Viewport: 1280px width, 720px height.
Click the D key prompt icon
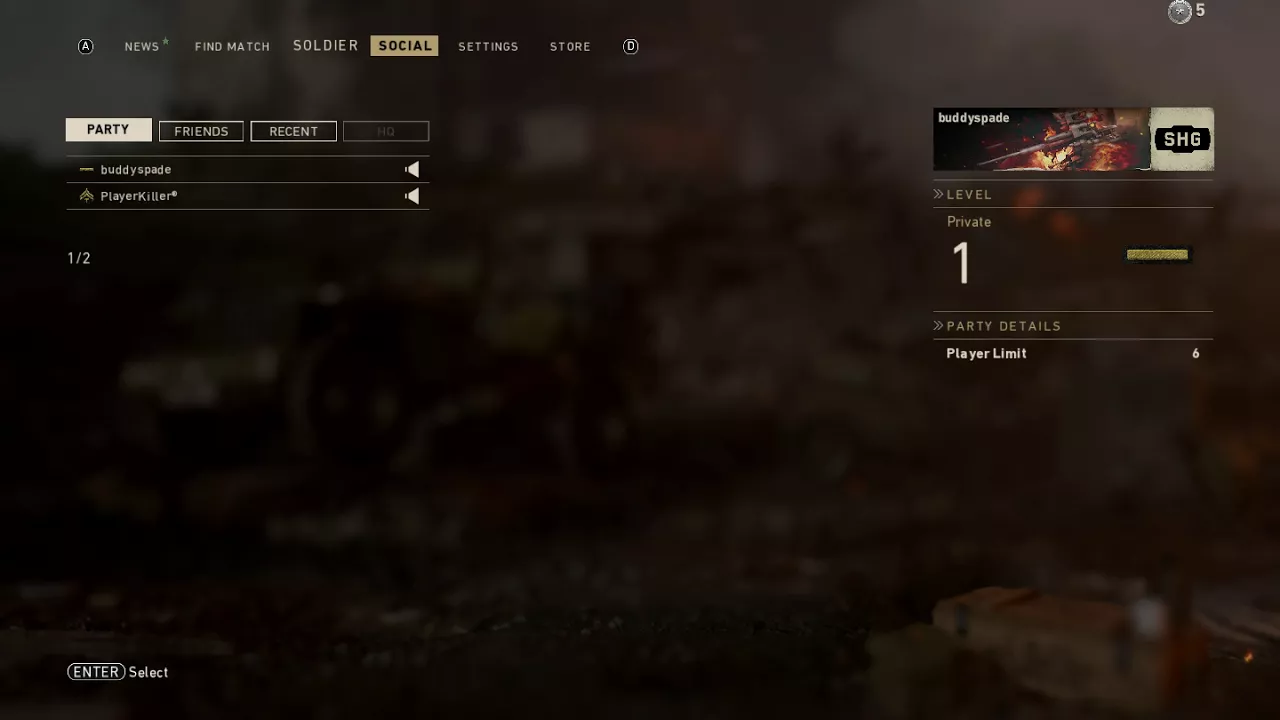[630, 46]
